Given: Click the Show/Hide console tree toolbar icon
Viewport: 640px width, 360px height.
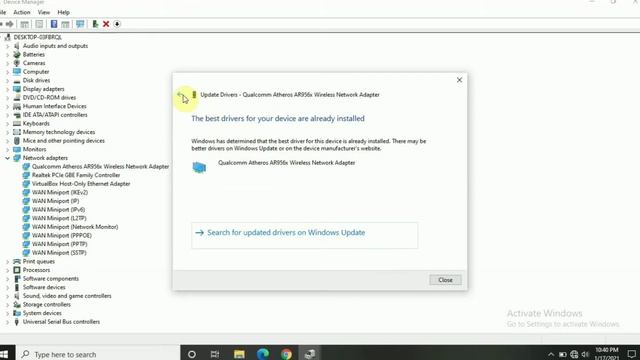Looking at the screenshot, I should coord(24,24).
